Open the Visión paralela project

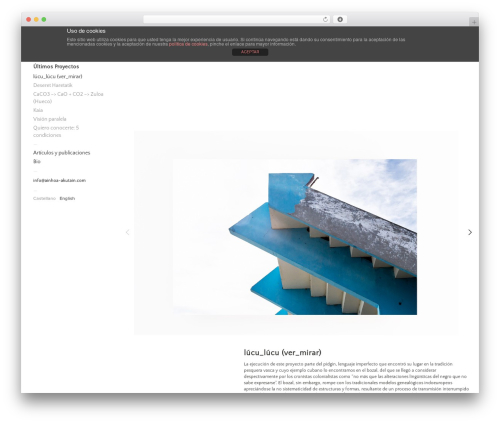50,119
